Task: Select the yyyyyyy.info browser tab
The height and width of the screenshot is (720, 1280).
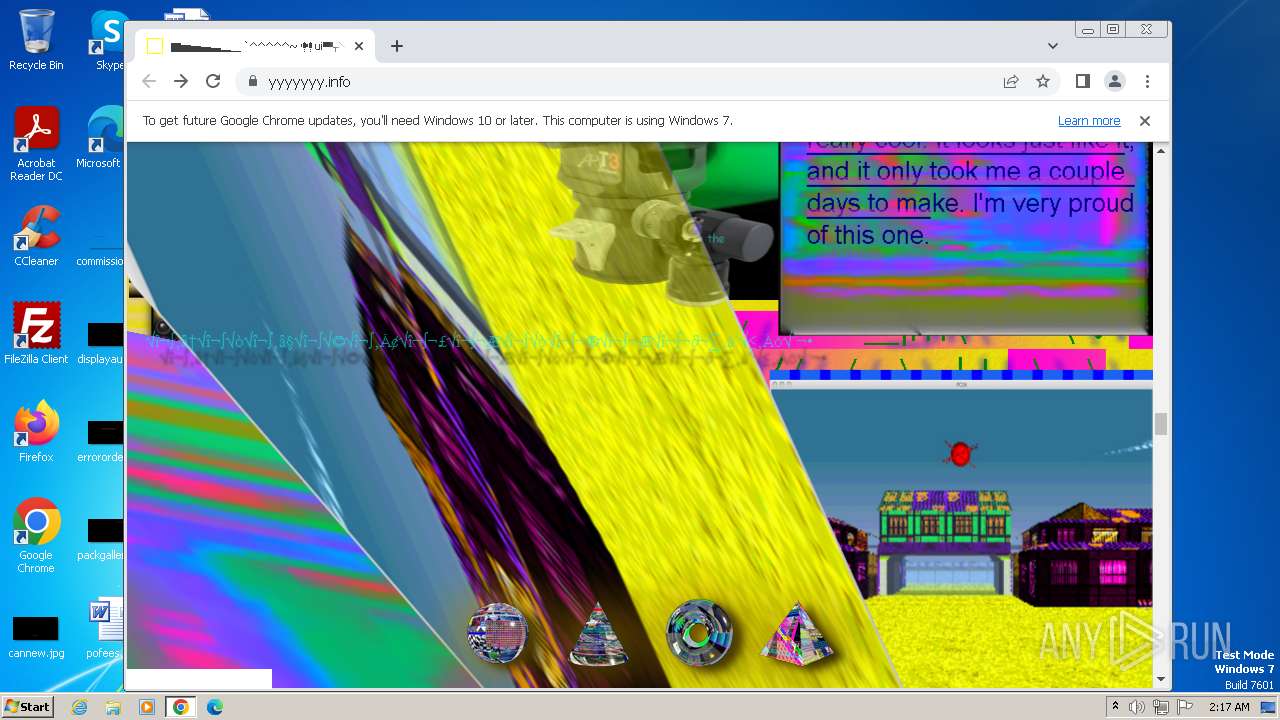Action: click(255, 46)
